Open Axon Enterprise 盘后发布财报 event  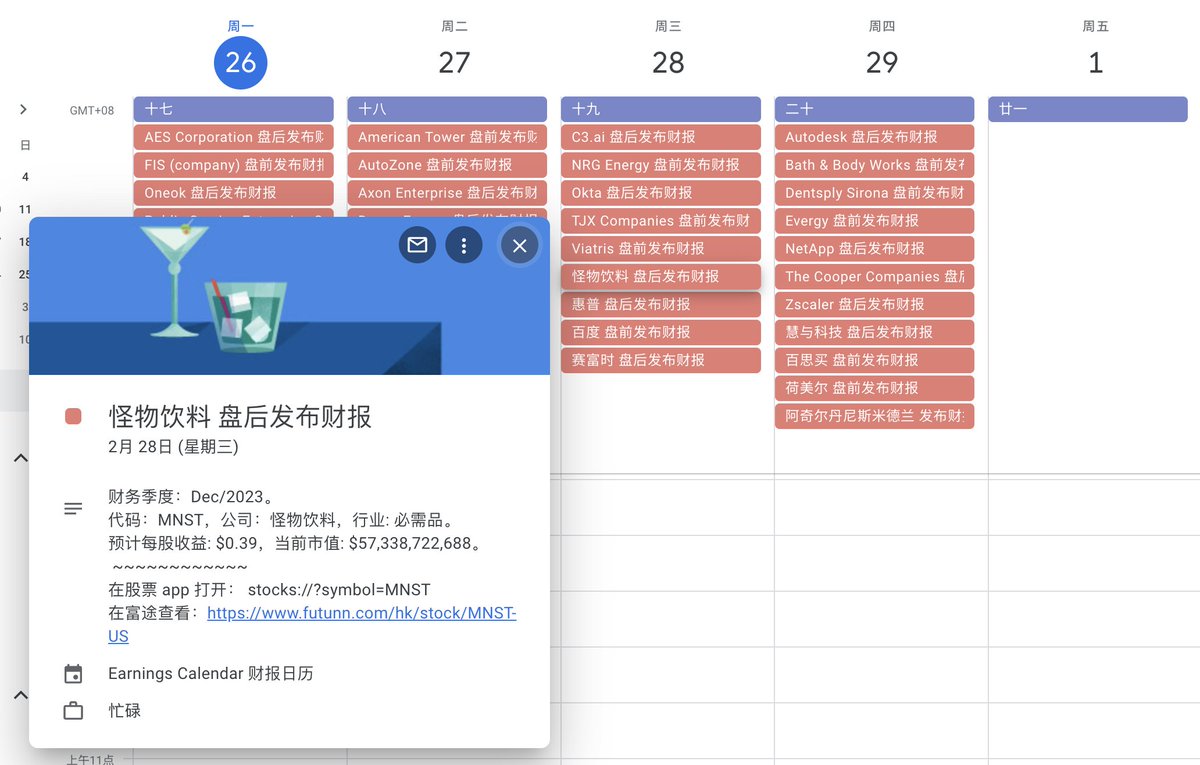447,193
